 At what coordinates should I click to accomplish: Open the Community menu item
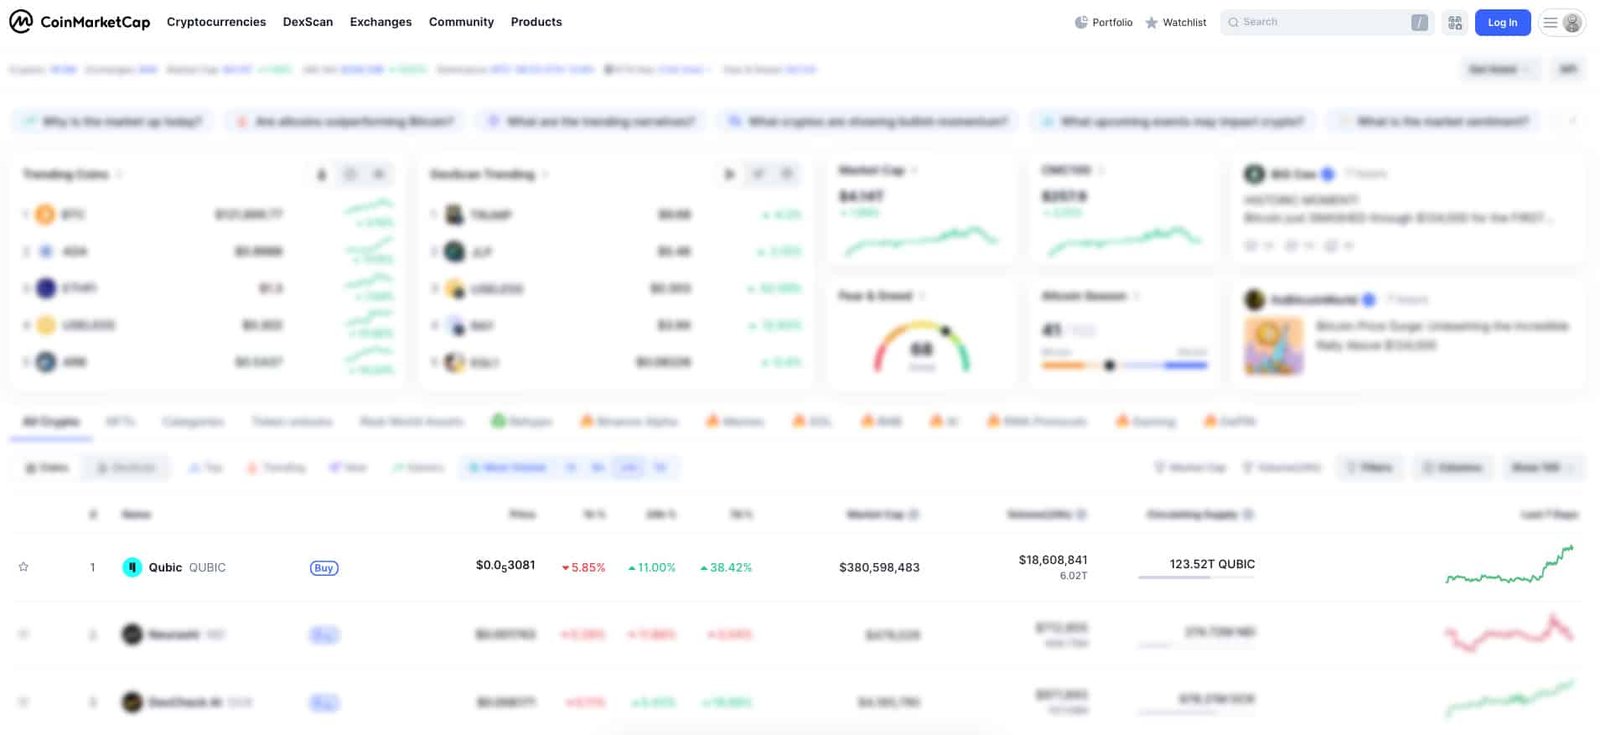(x=461, y=22)
